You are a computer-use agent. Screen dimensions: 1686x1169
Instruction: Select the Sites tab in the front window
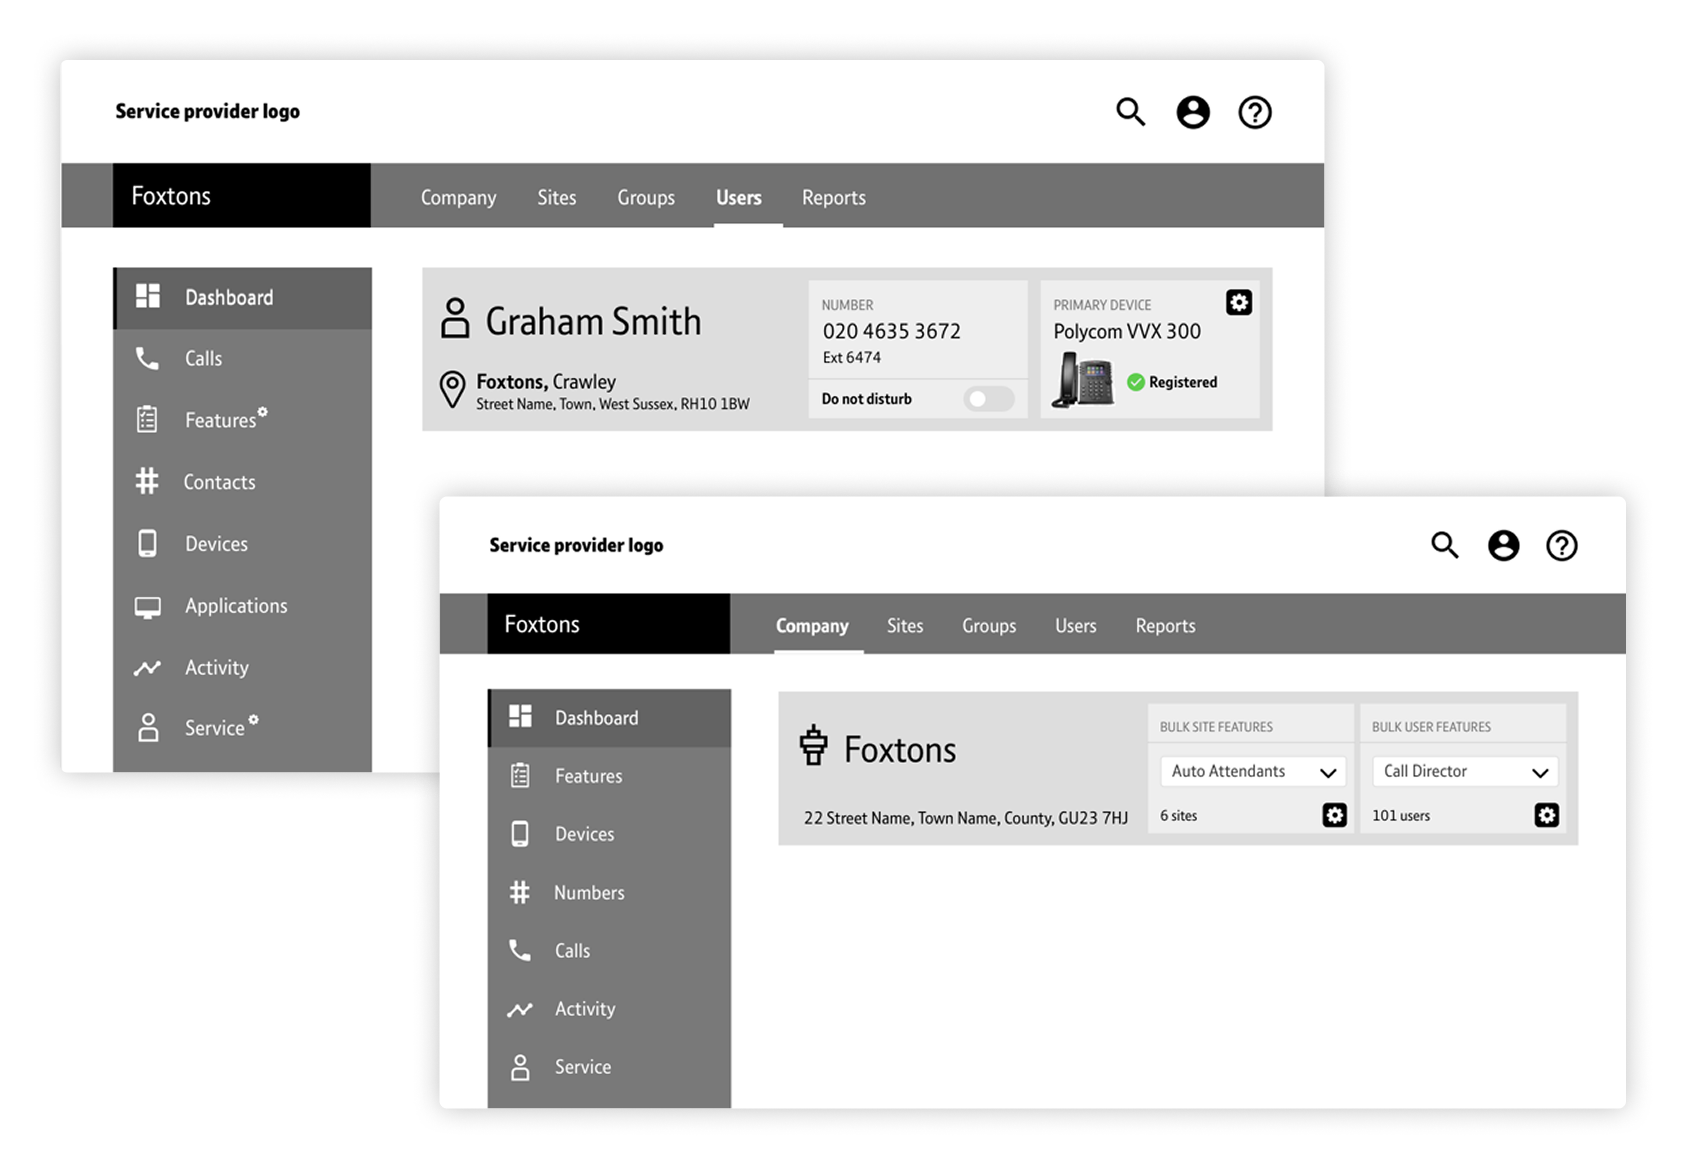(x=904, y=626)
